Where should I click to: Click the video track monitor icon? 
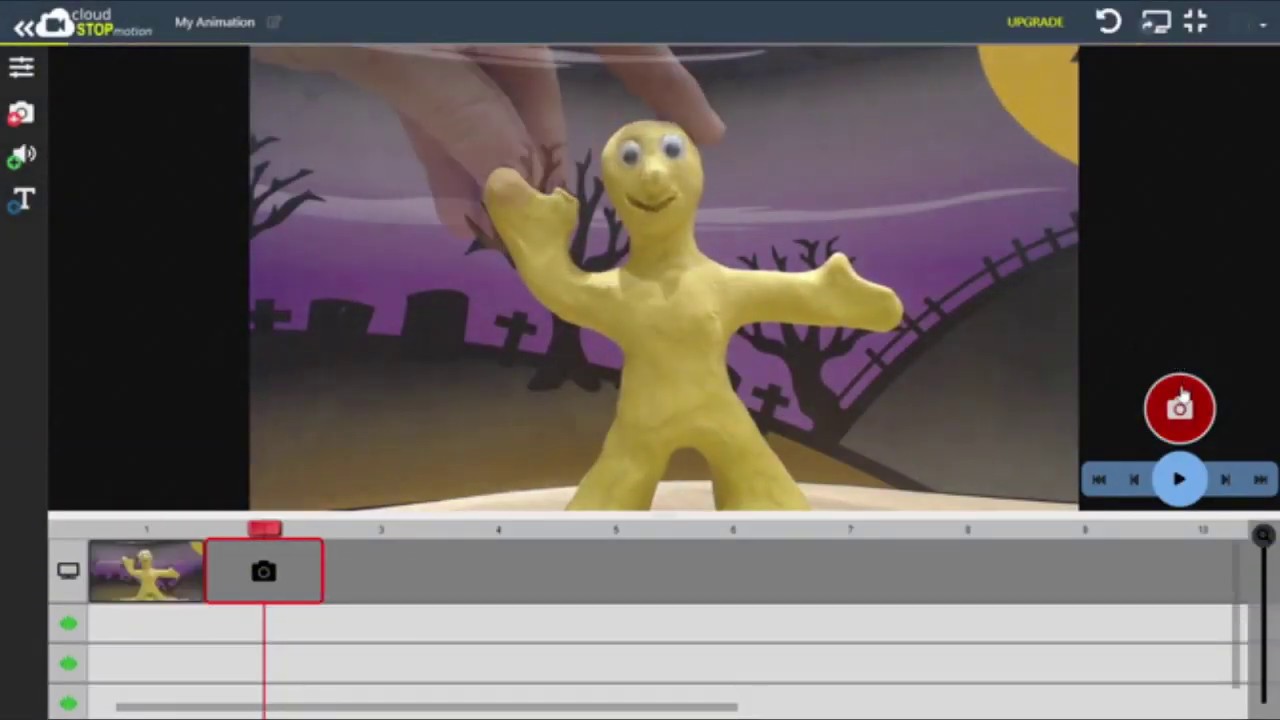(68, 571)
